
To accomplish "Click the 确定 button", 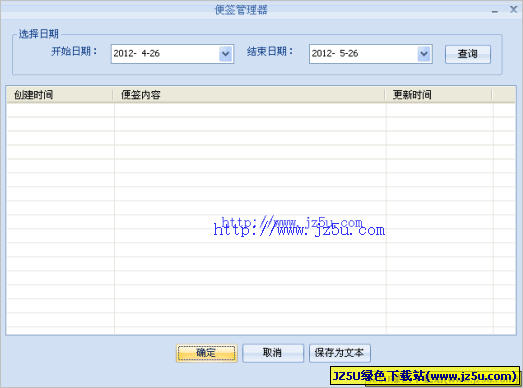I will coord(206,353).
